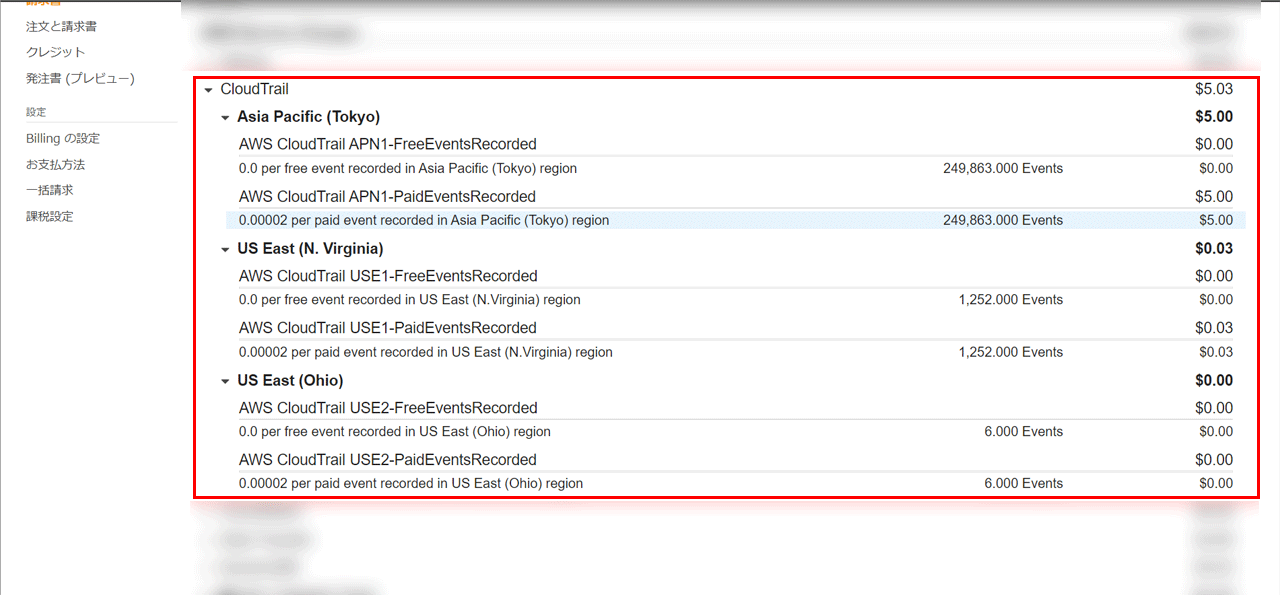Image resolution: width=1280 pixels, height=595 pixels.
Task: Click 6.000 Events in the Ohio free row
Action: [1024, 432]
